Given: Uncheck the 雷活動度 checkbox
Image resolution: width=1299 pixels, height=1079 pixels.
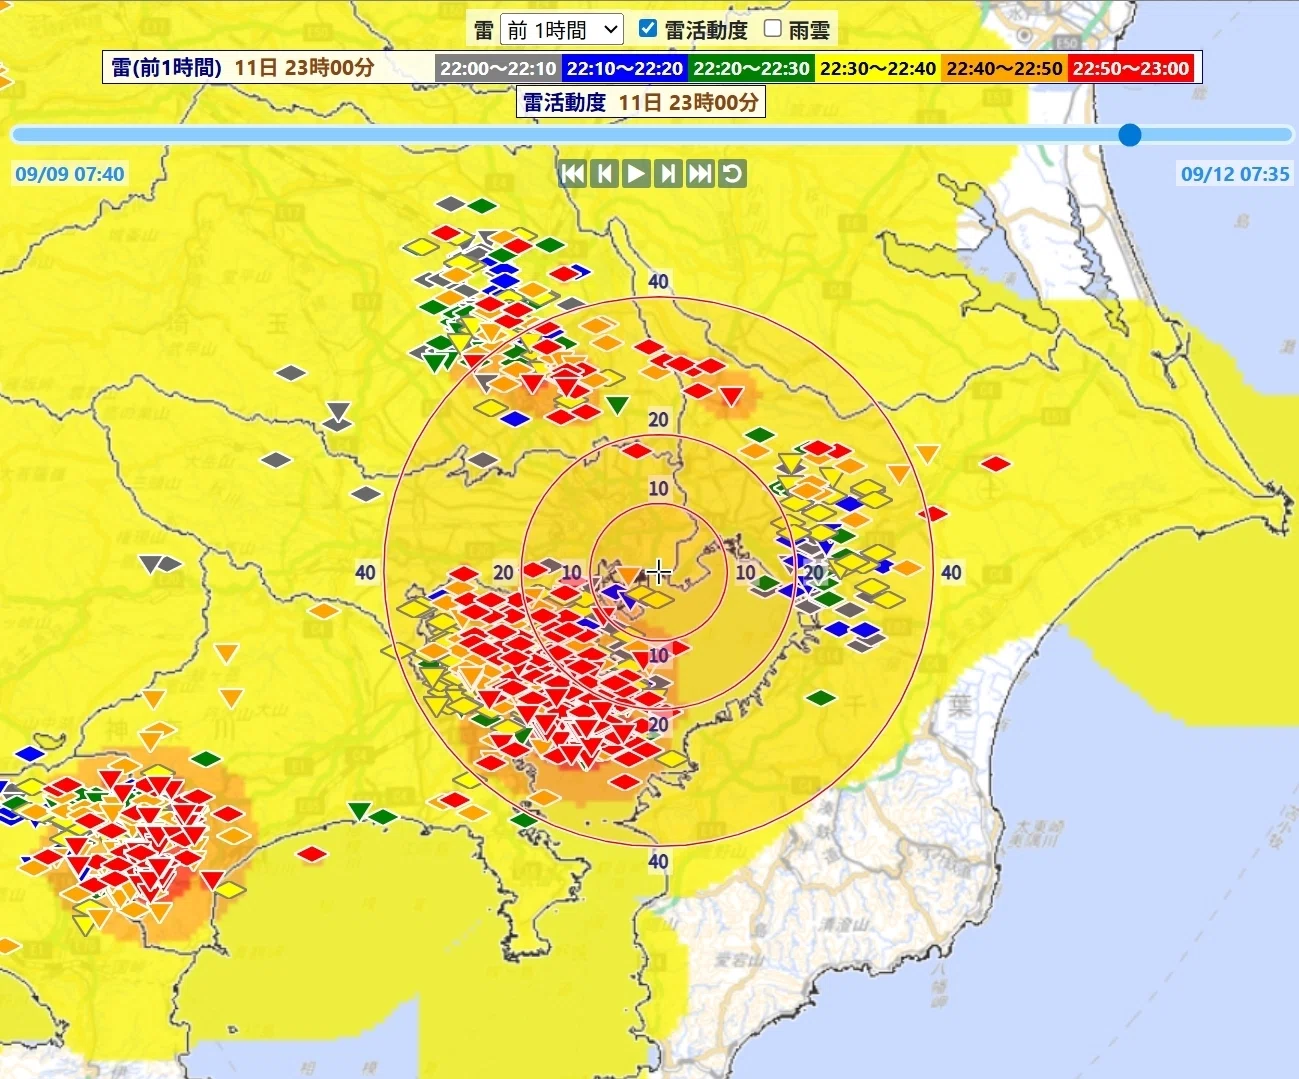Looking at the screenshot, I should (647, 28).
